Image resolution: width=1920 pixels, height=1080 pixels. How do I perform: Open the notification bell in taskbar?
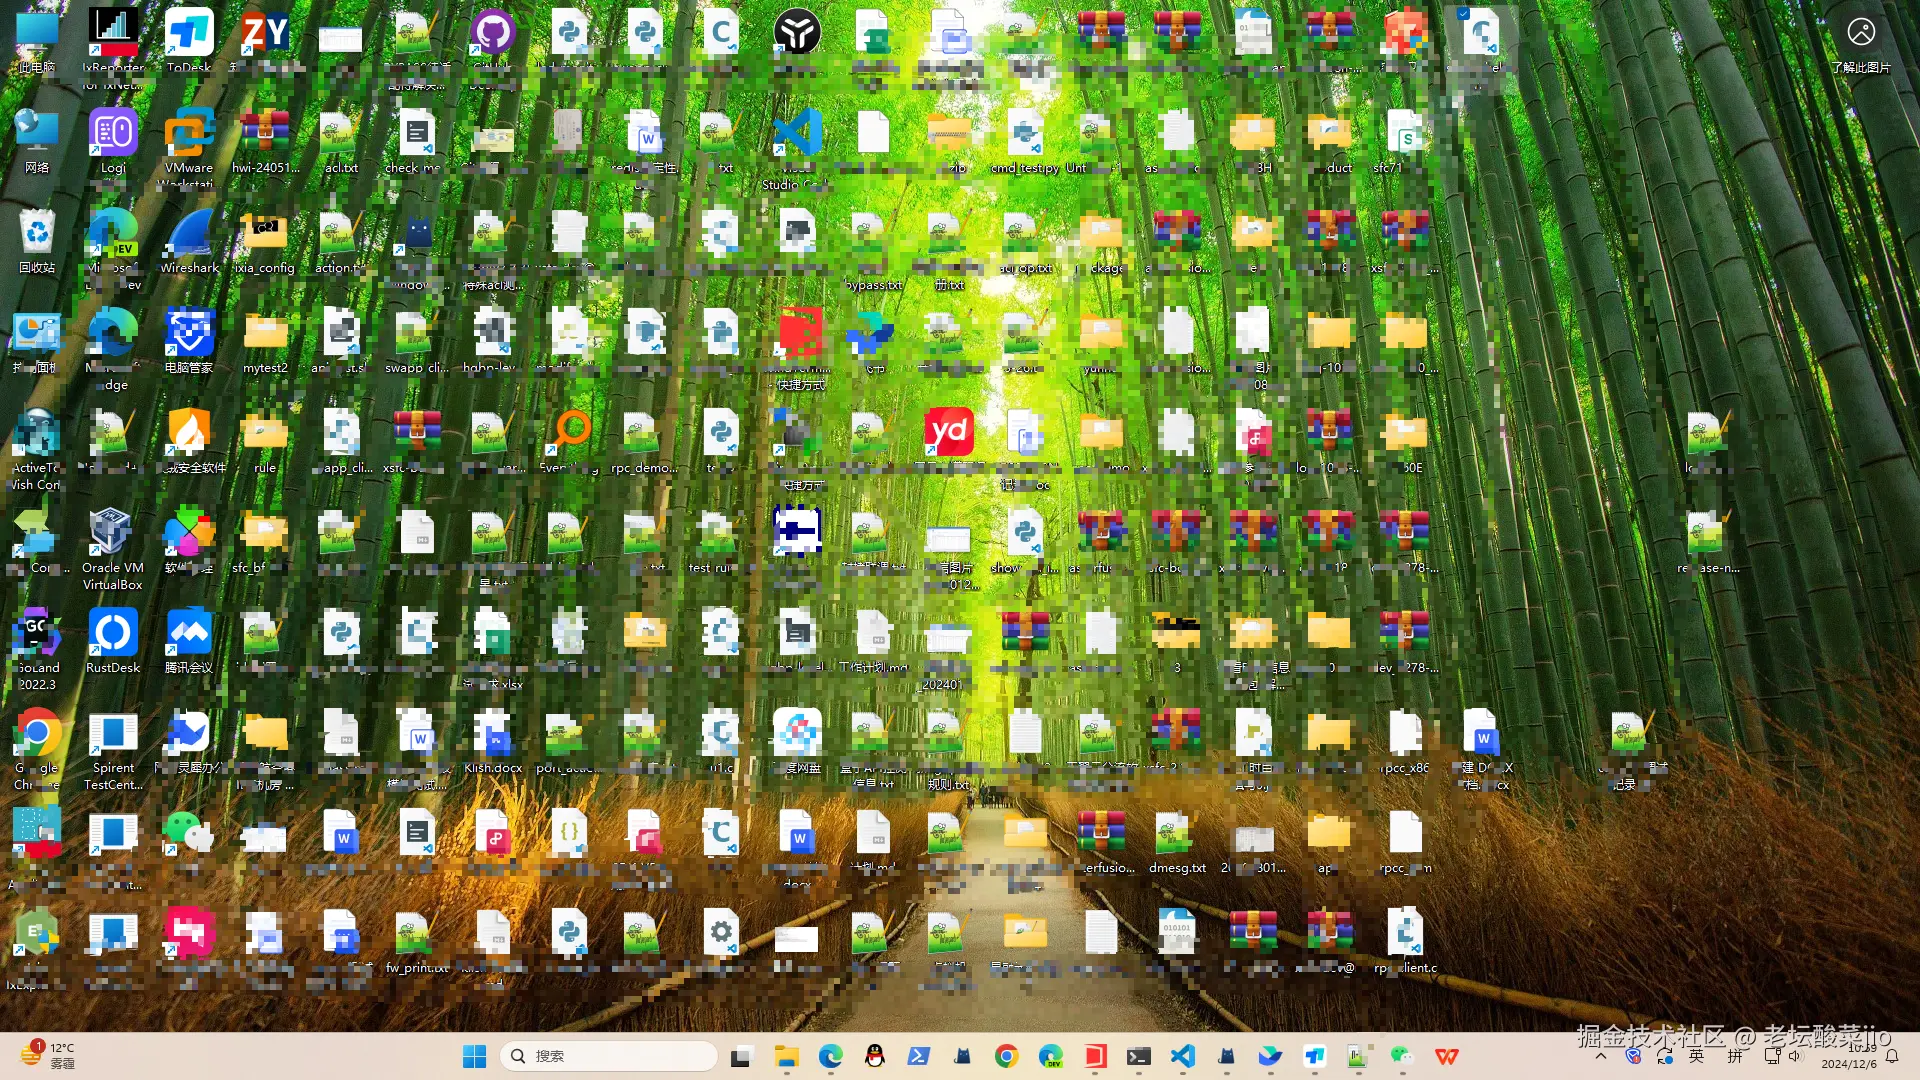coord(1892,1056)
